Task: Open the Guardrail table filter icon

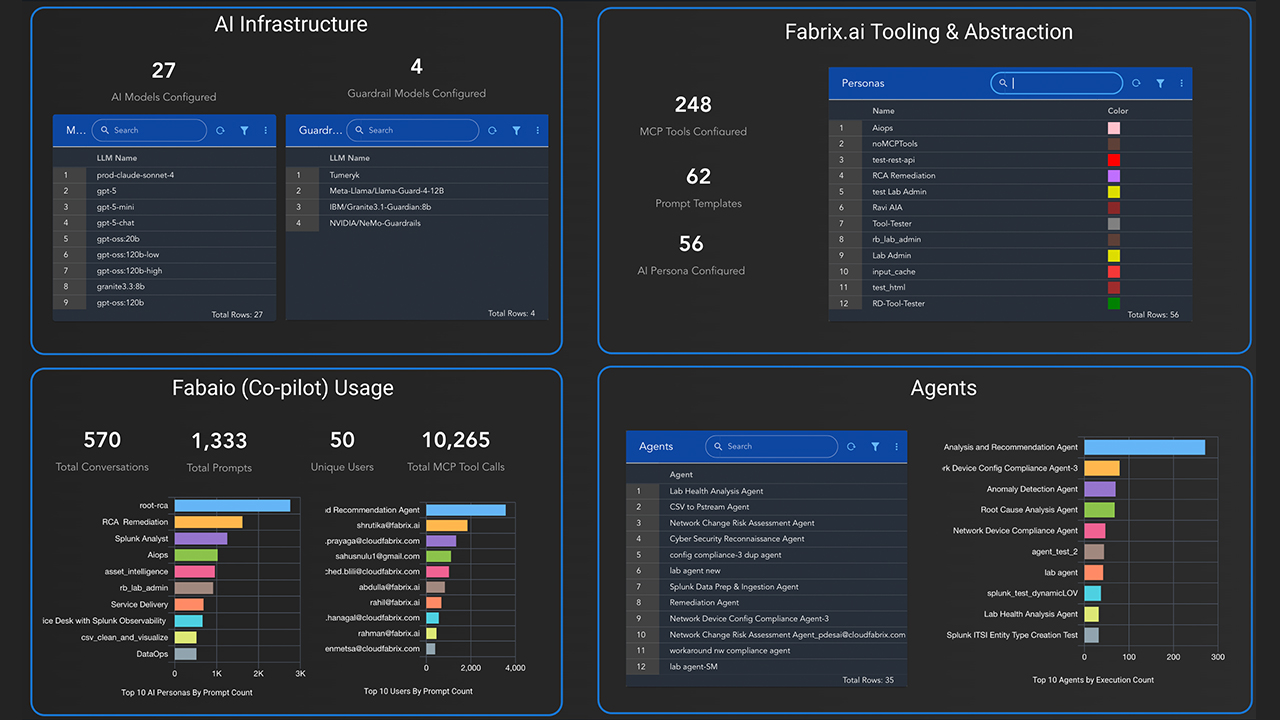Action: tap(516, 130)
